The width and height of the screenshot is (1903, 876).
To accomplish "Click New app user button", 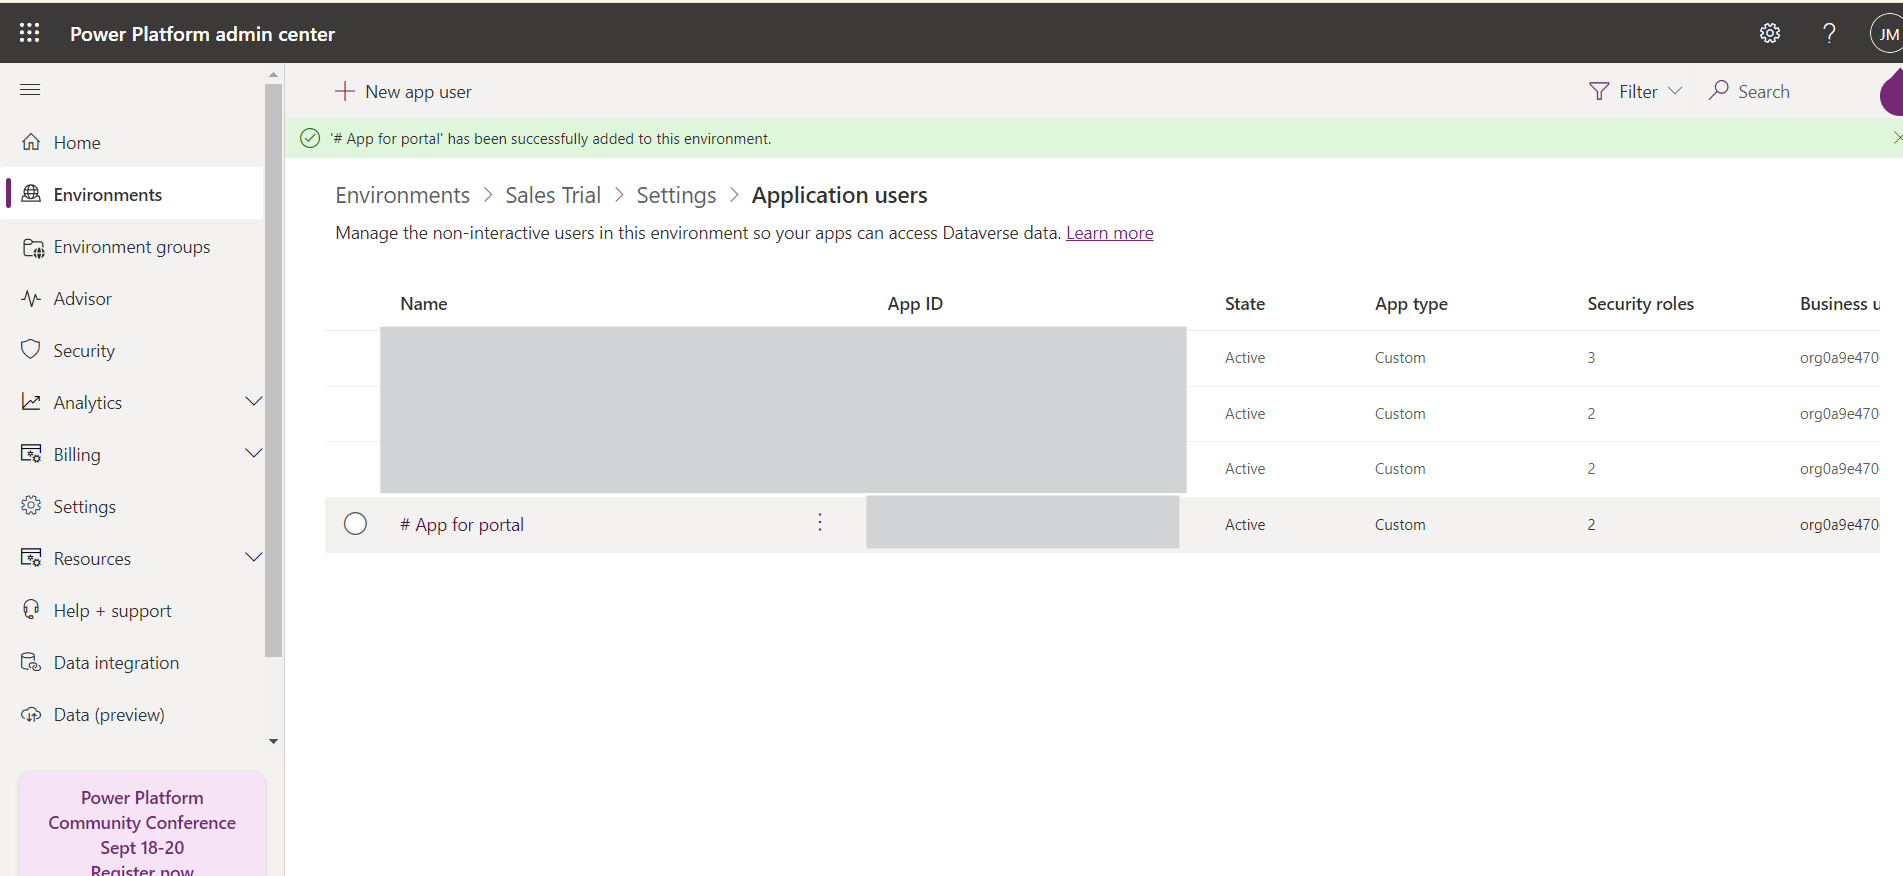I will click(x=403, y=92).
